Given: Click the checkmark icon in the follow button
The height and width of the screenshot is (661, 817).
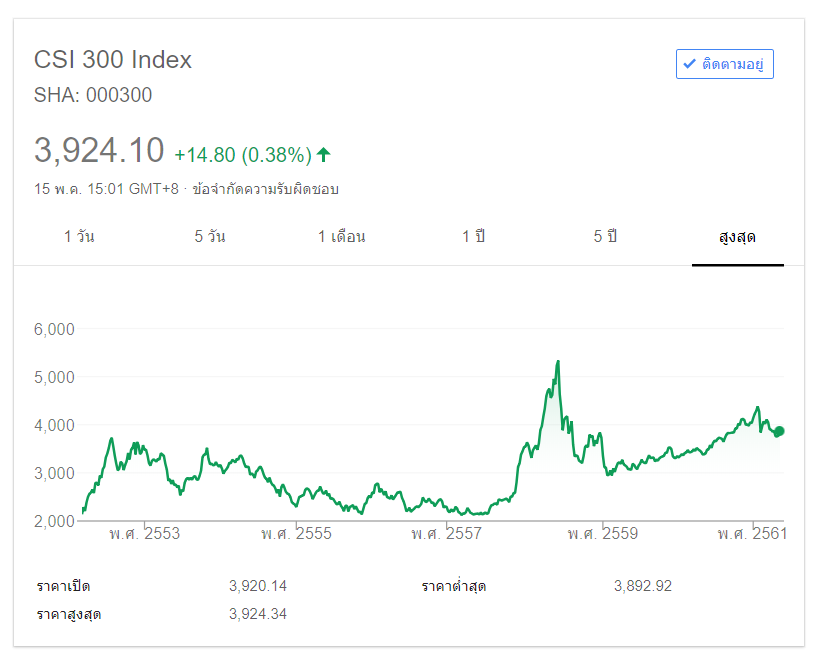Looking at the screenshot, I should [x=689, y=64].
